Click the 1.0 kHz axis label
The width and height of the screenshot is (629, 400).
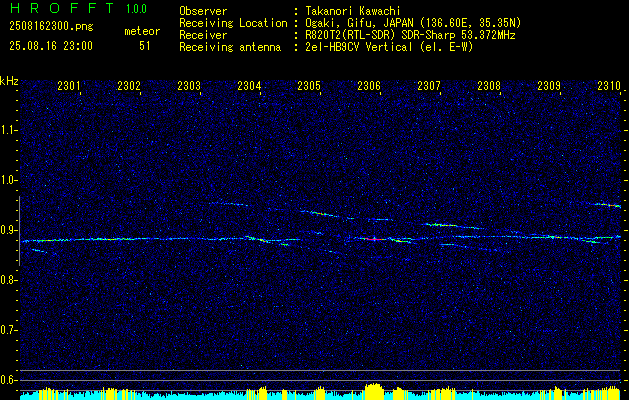pos(8,181)
